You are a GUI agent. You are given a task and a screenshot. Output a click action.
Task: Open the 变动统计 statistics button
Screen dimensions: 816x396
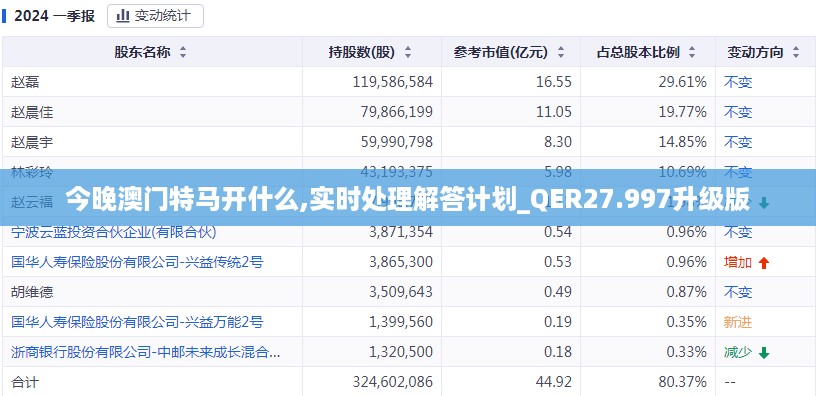[x=155, y=16]
